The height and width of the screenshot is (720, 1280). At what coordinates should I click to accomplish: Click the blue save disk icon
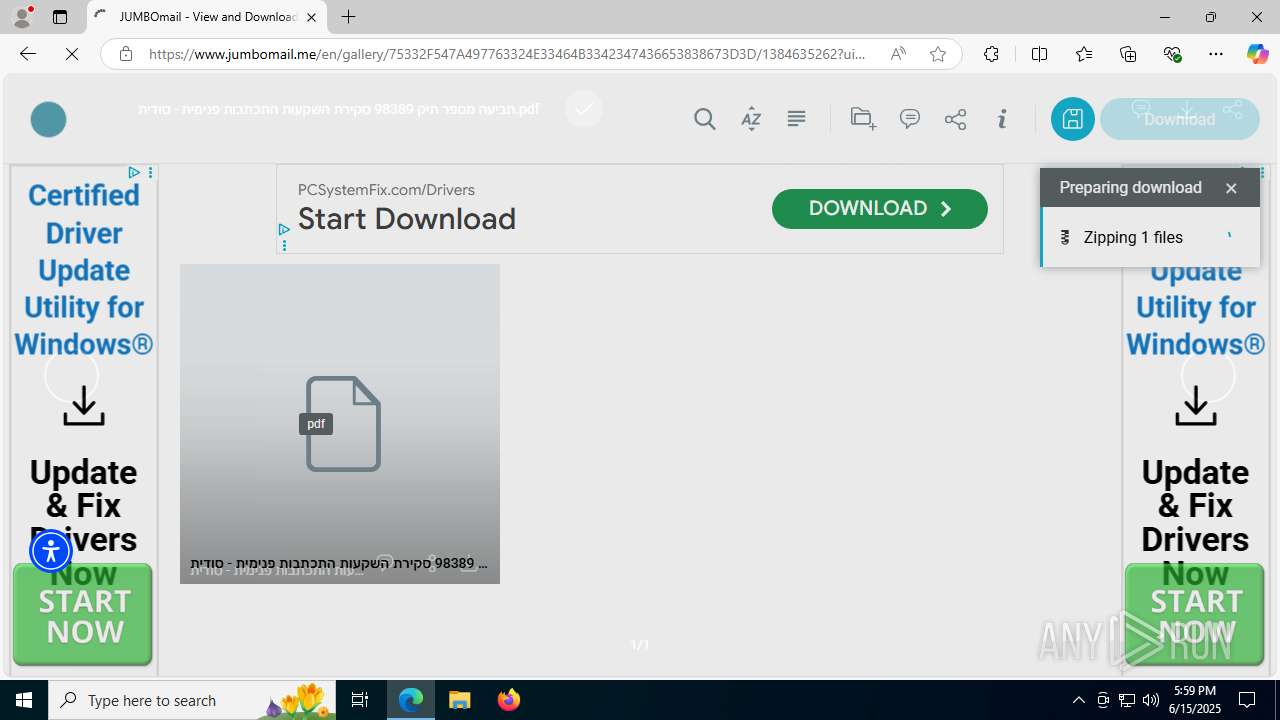pyautogui.click(x=1072, y=119)
